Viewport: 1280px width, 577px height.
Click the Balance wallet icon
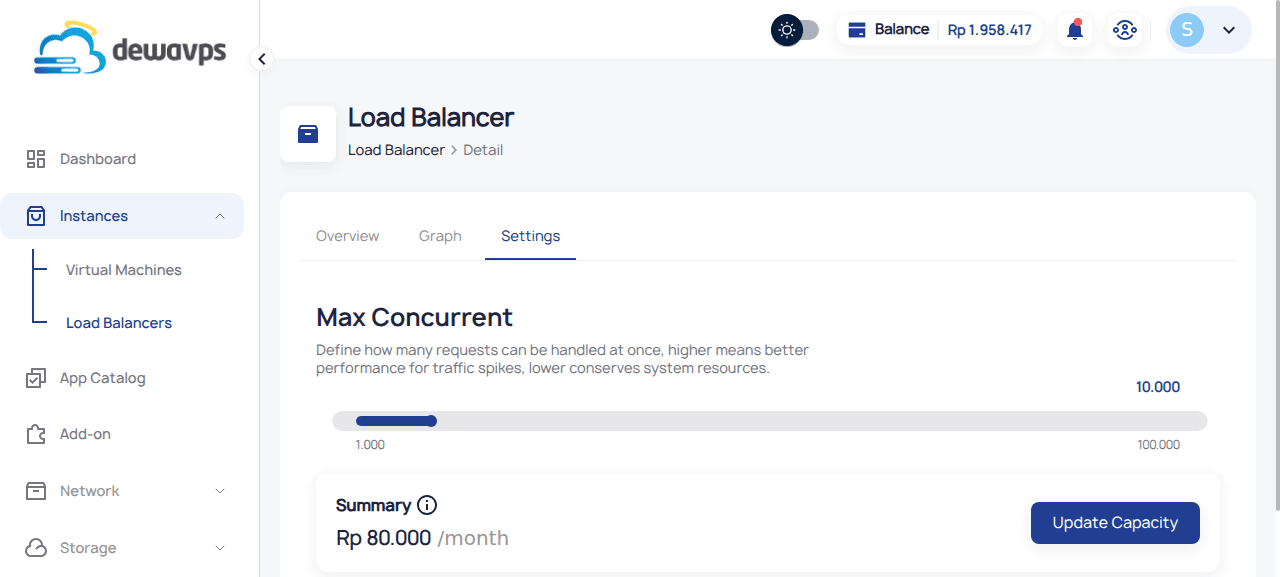857,30
